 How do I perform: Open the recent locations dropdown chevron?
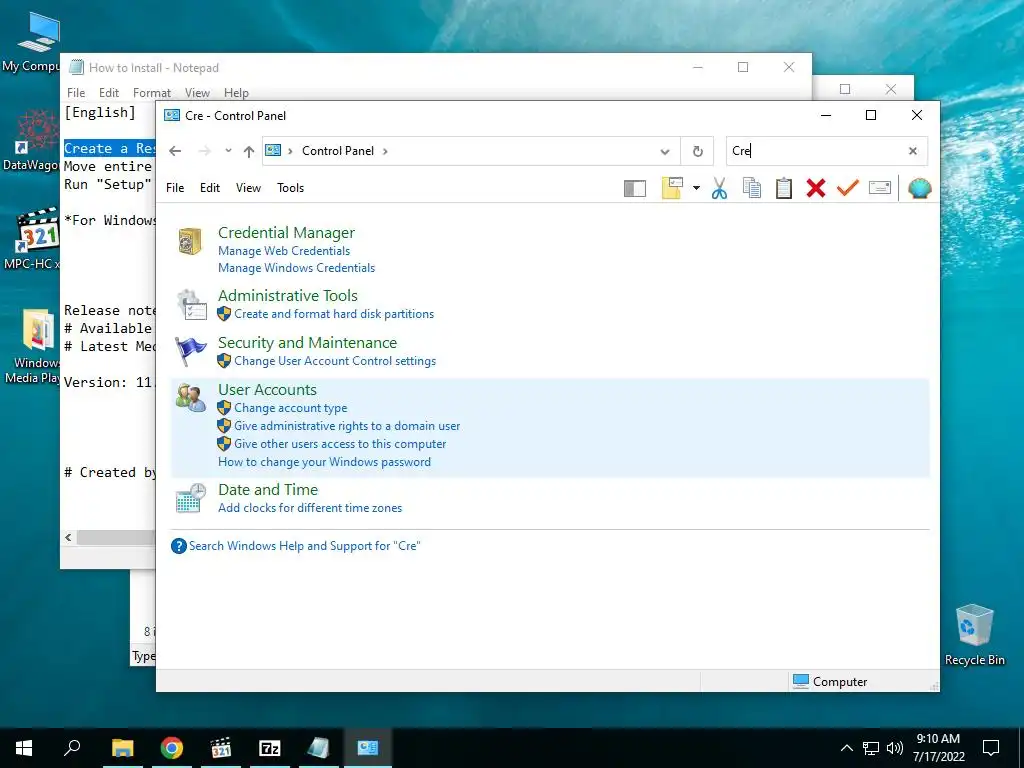pyautogui.click(x=228, y=151)
